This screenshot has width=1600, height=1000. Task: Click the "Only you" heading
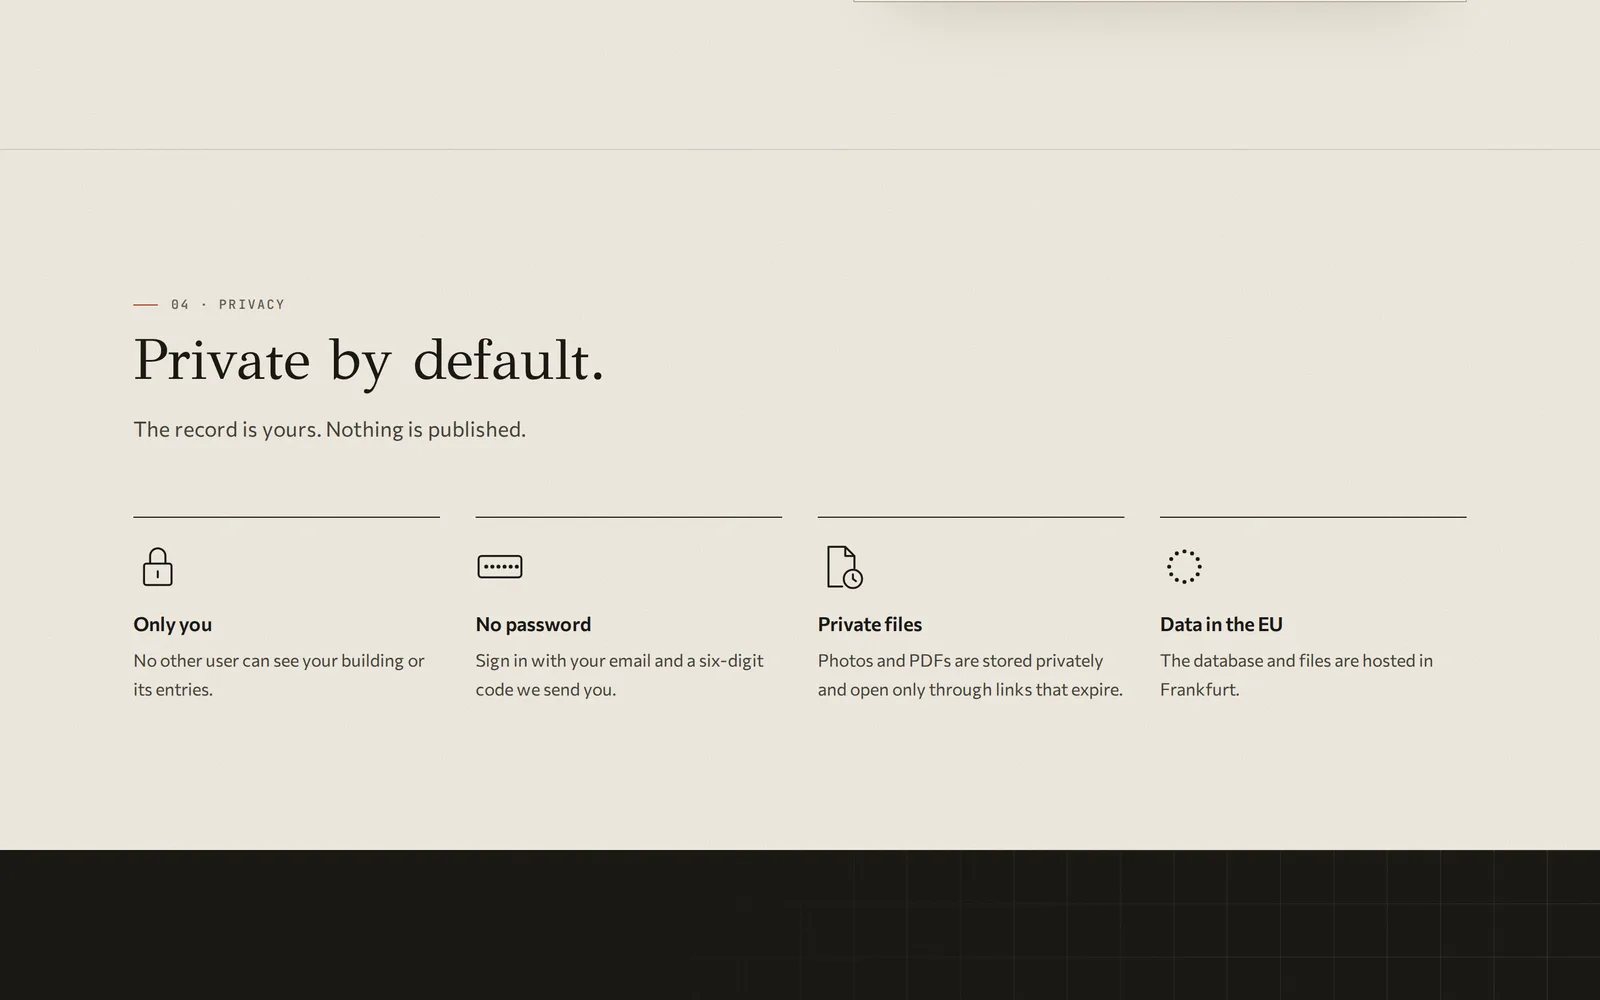coord(173,624)
